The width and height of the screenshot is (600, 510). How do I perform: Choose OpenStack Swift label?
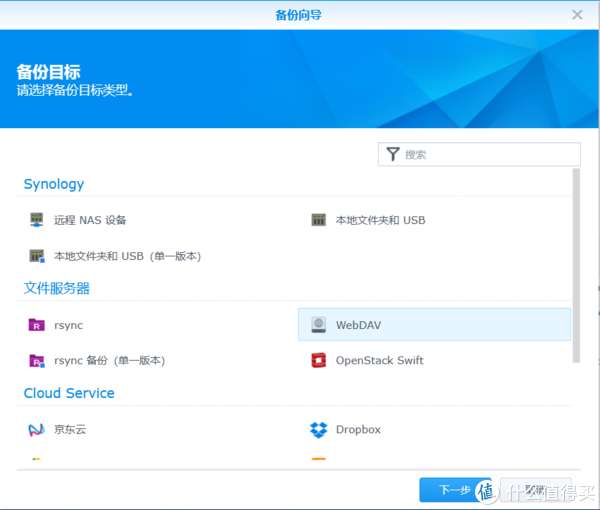(380, 360)
